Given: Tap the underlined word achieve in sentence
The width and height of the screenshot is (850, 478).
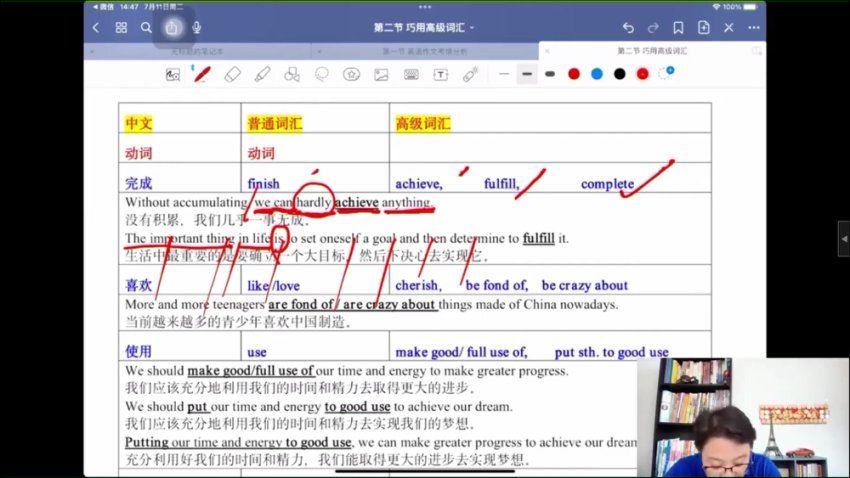Looking at the screenshot, I should (357, 202).
